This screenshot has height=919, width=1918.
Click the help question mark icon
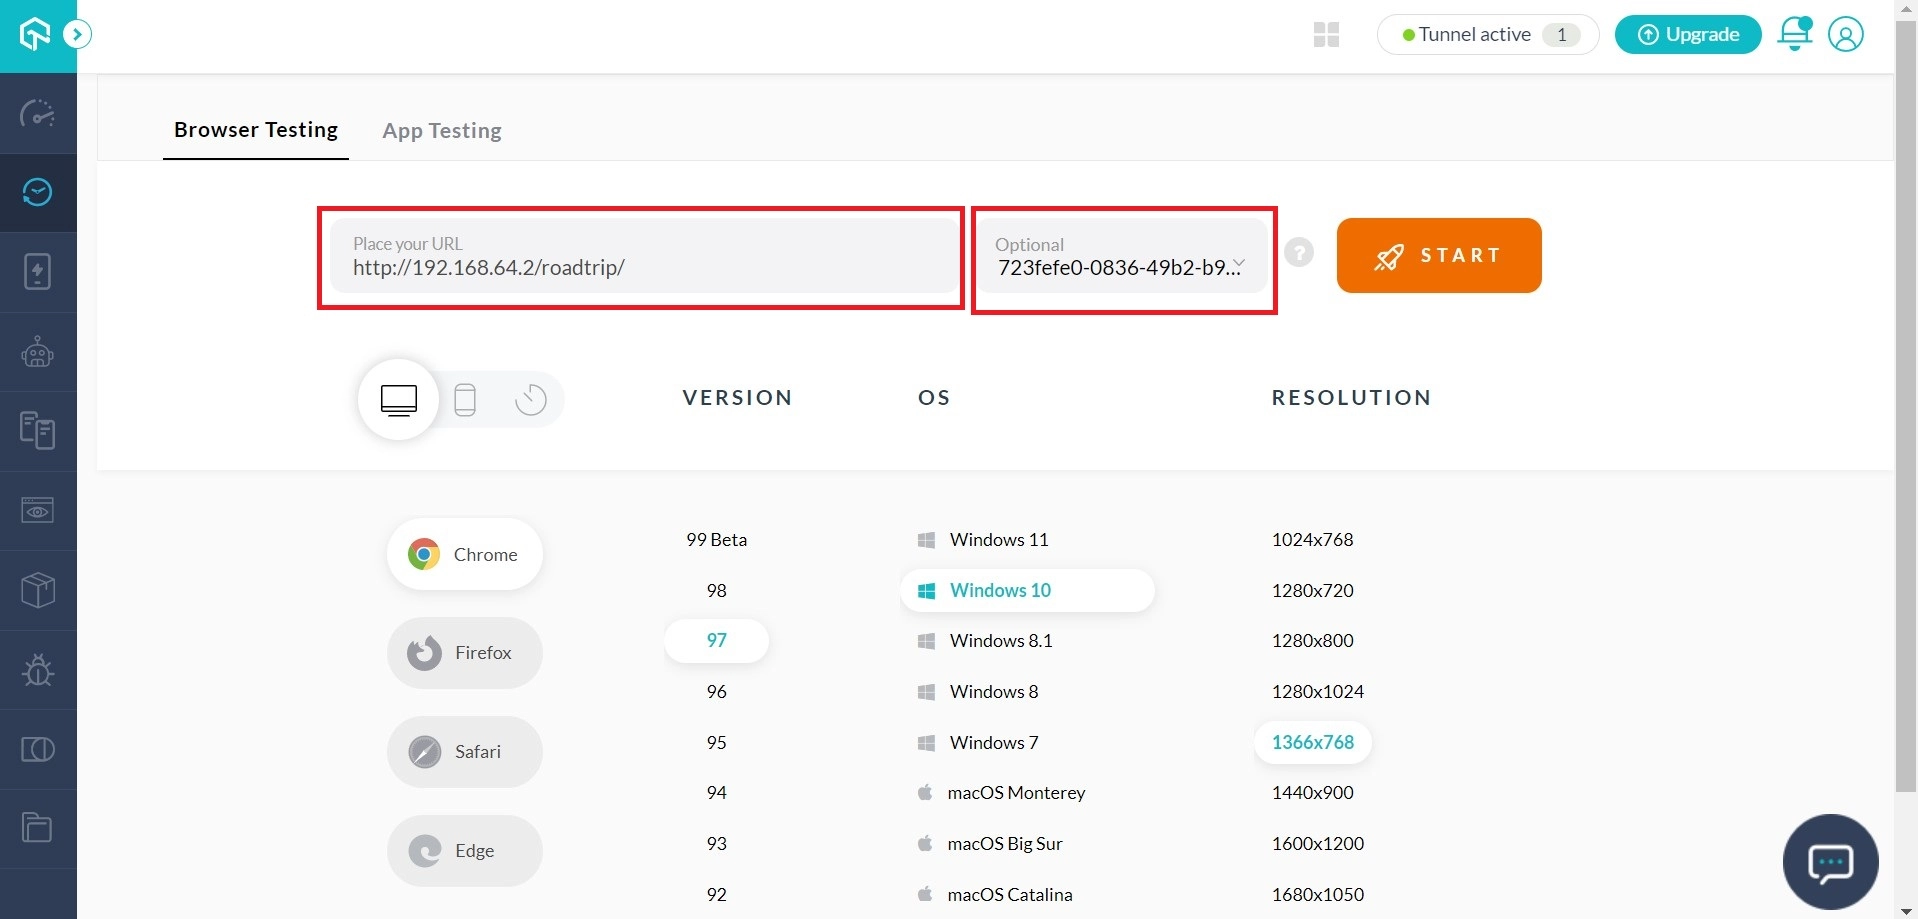point(1298,253)
